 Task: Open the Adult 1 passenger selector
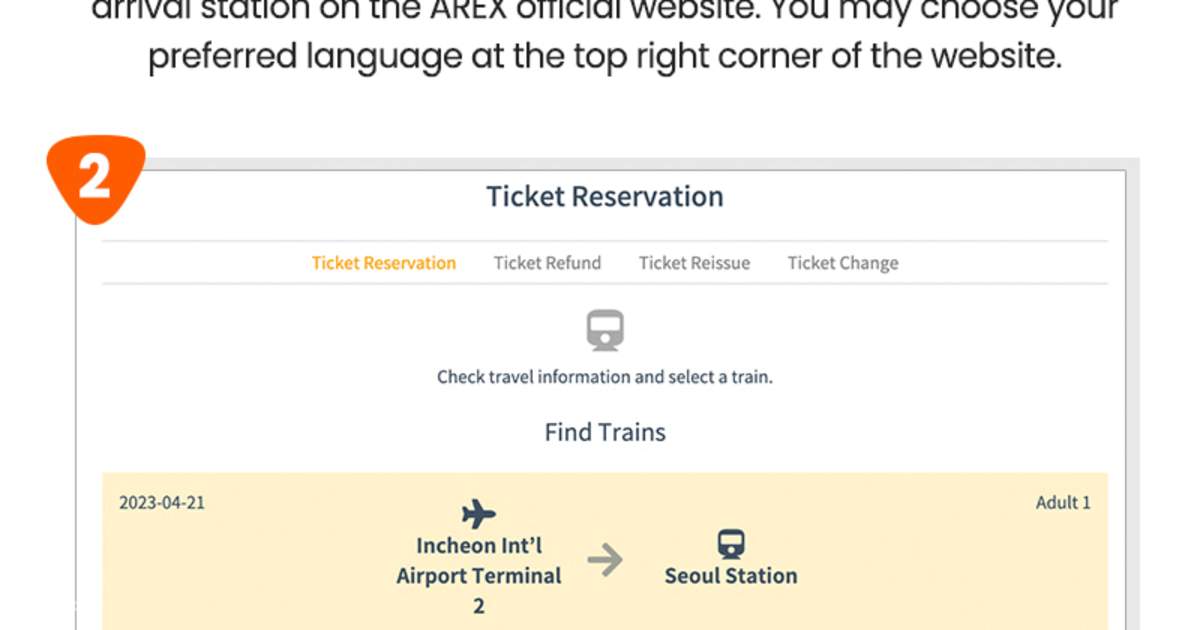(1063, 502)
